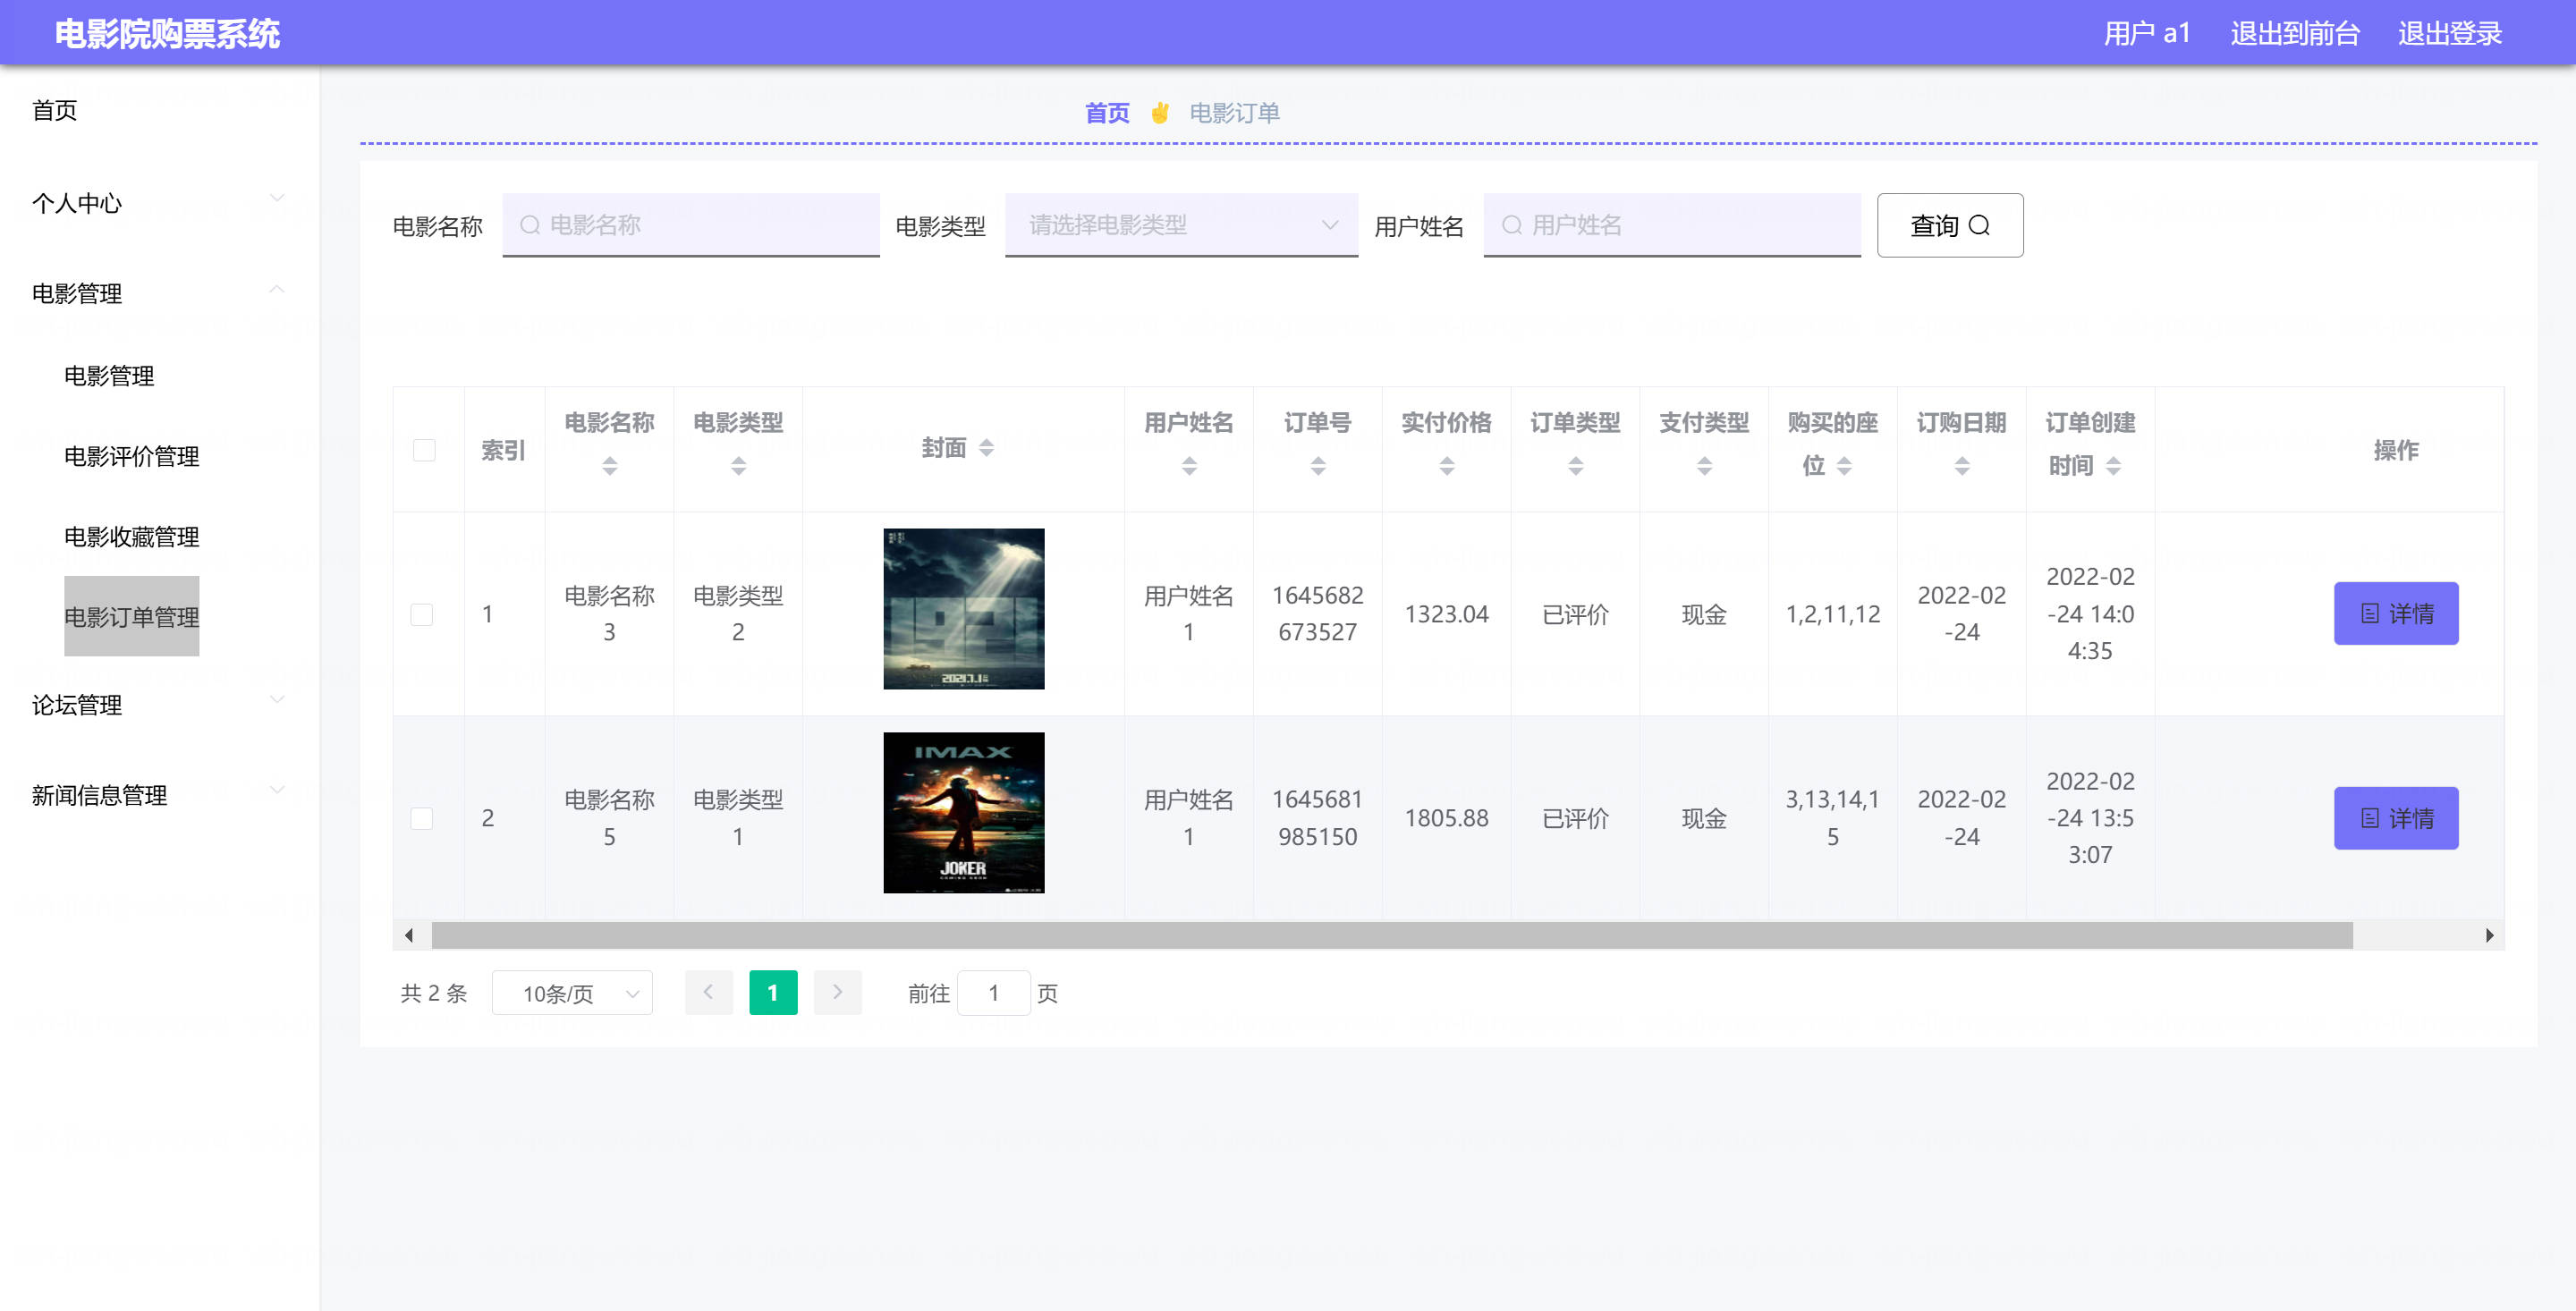
Task: Click sort arrows on 实付价格 column header
Action: coord(1446,466)
